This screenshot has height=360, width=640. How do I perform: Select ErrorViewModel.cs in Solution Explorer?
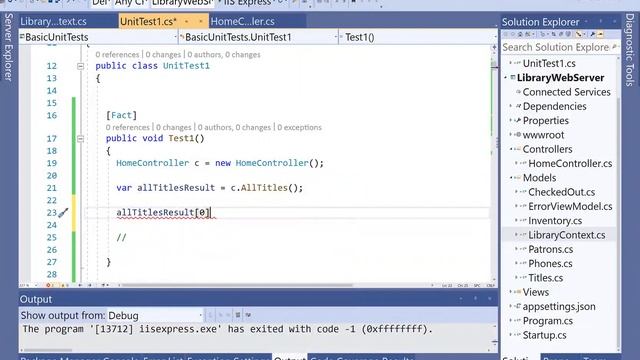(x=570, y=206)
